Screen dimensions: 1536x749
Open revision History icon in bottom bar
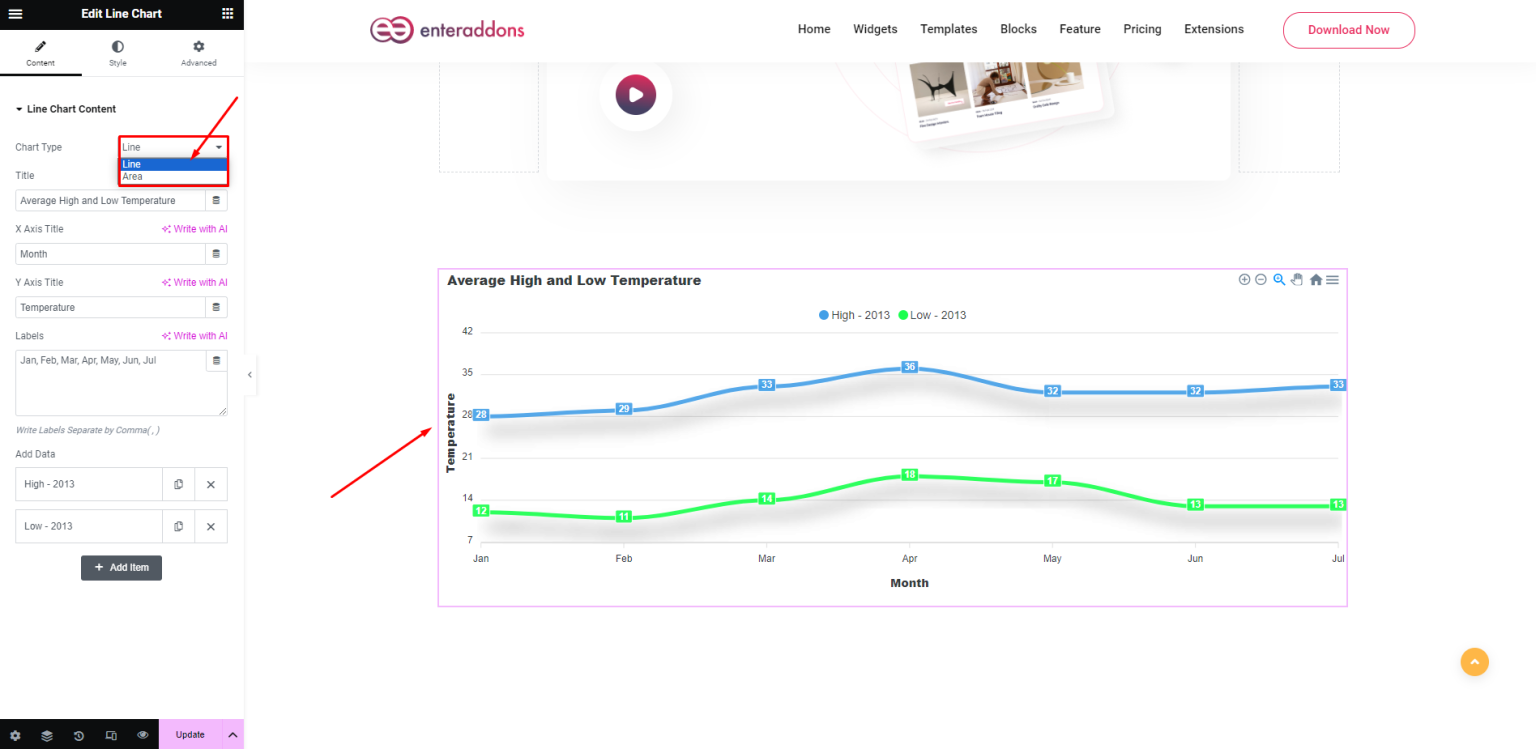(79, 734)
